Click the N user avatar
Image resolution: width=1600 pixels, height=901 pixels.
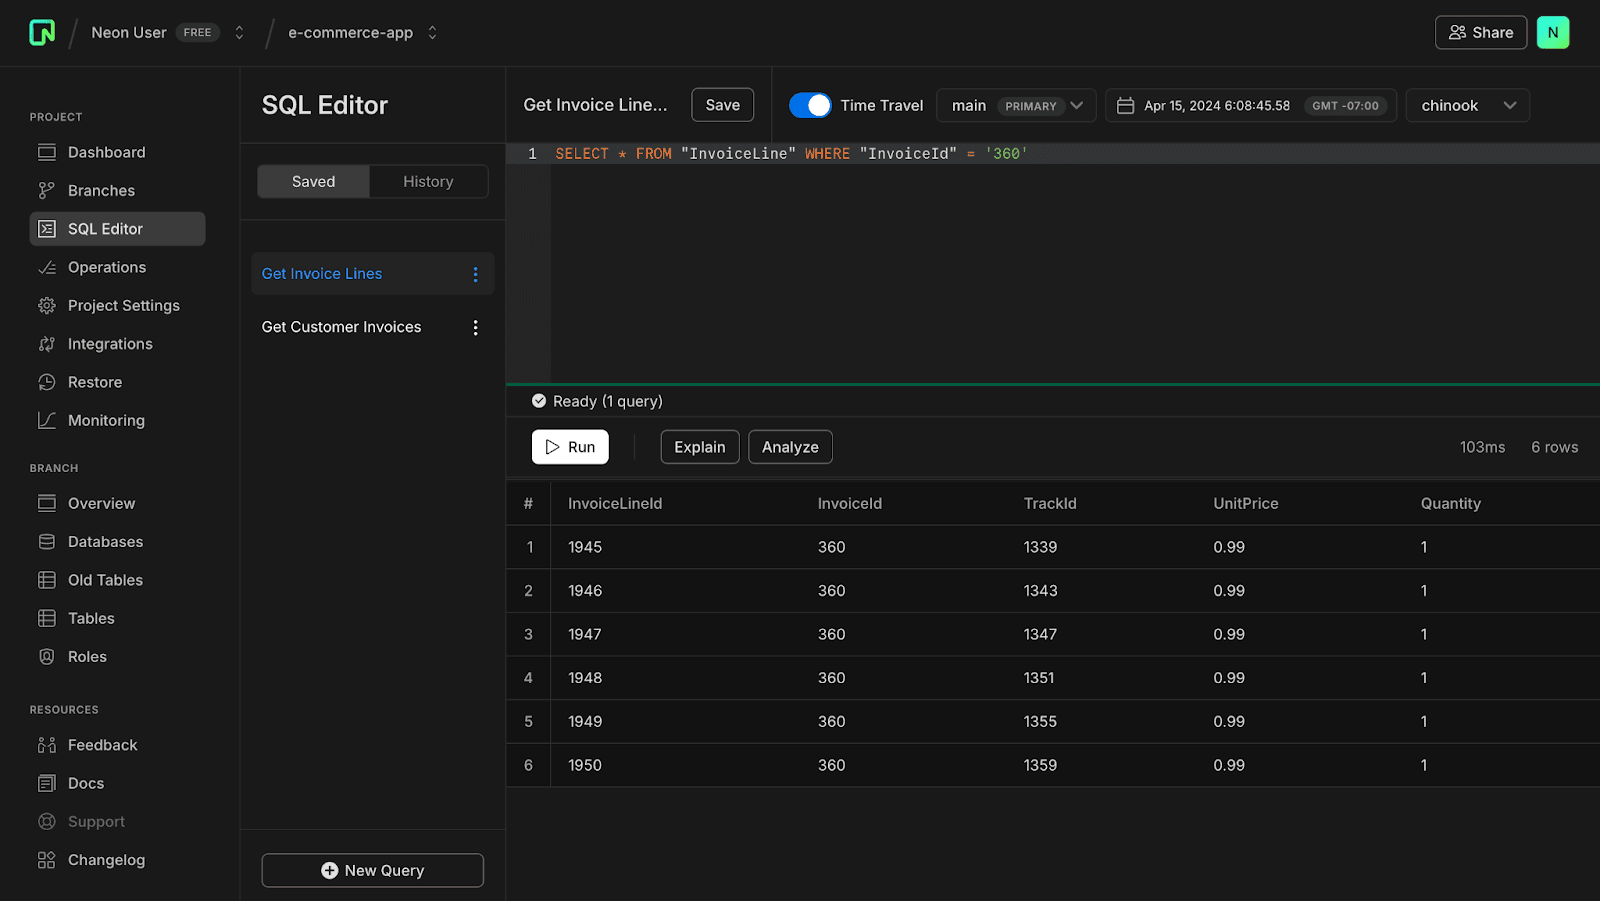(1552, 32)
